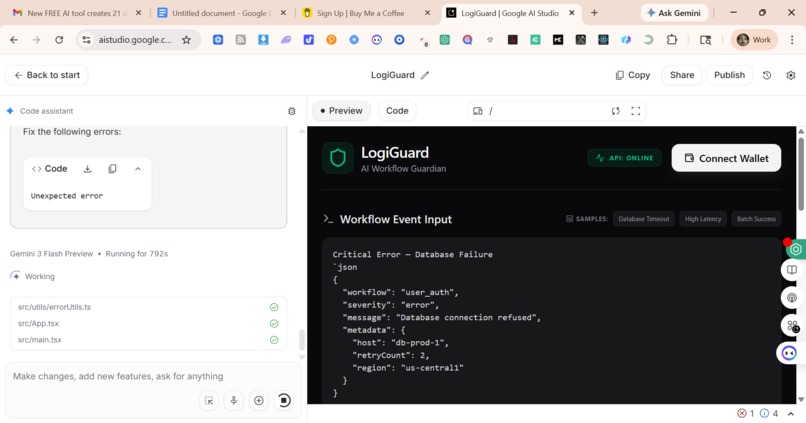The width and height of the screenshot is (806, 423).
Task: Click Gemini 3 Flash Preview label
Action: coord(51,253)
